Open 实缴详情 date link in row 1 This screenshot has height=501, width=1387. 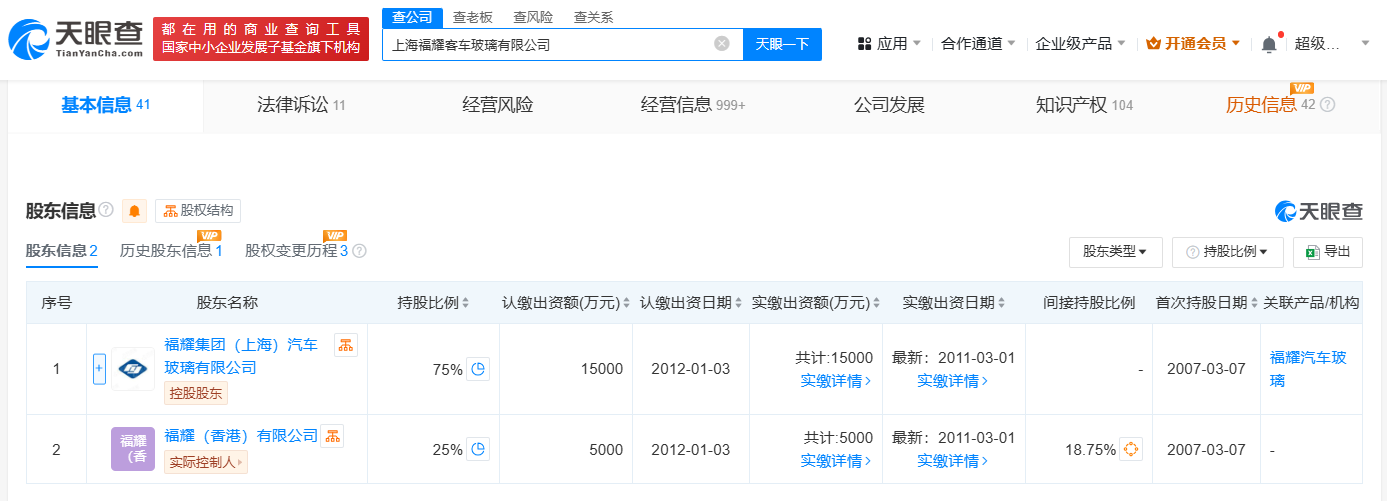click(x=953, y=381)
